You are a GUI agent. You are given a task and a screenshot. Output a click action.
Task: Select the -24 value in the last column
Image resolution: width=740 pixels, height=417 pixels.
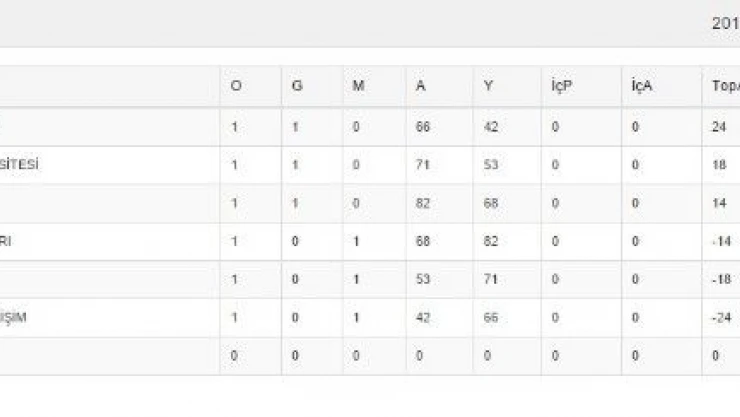722,318
